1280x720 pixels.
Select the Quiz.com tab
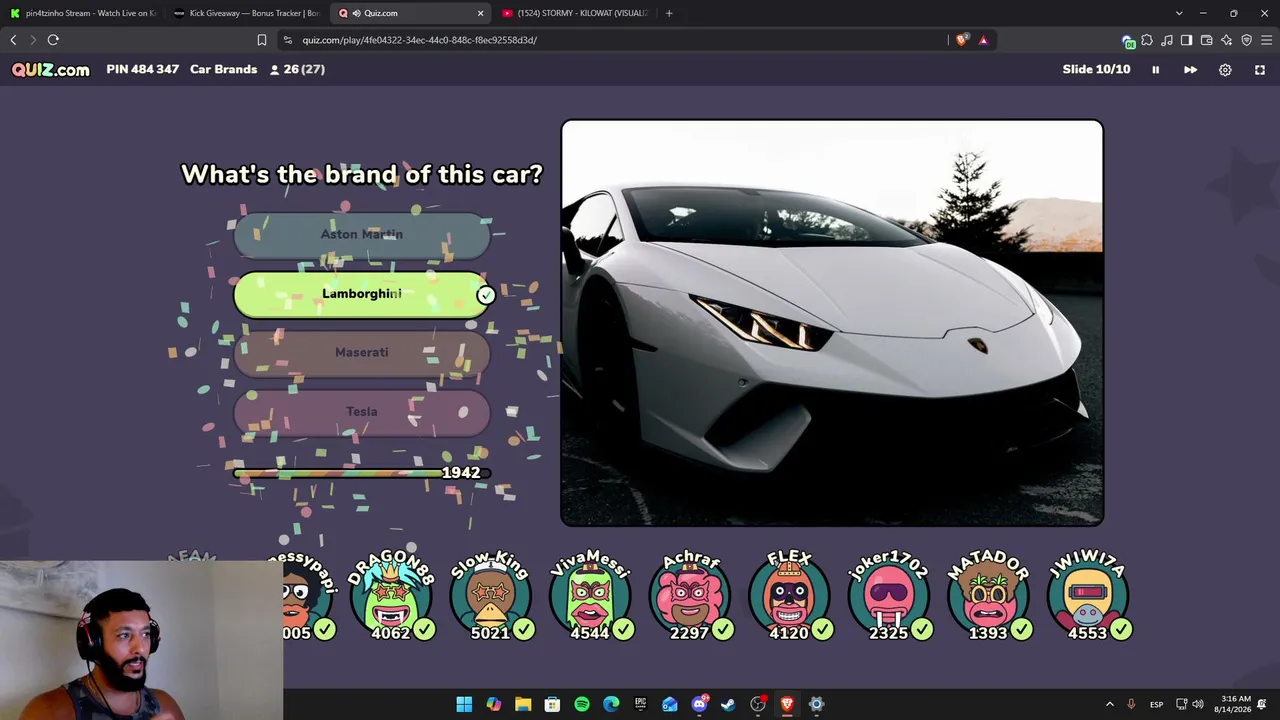410,13
